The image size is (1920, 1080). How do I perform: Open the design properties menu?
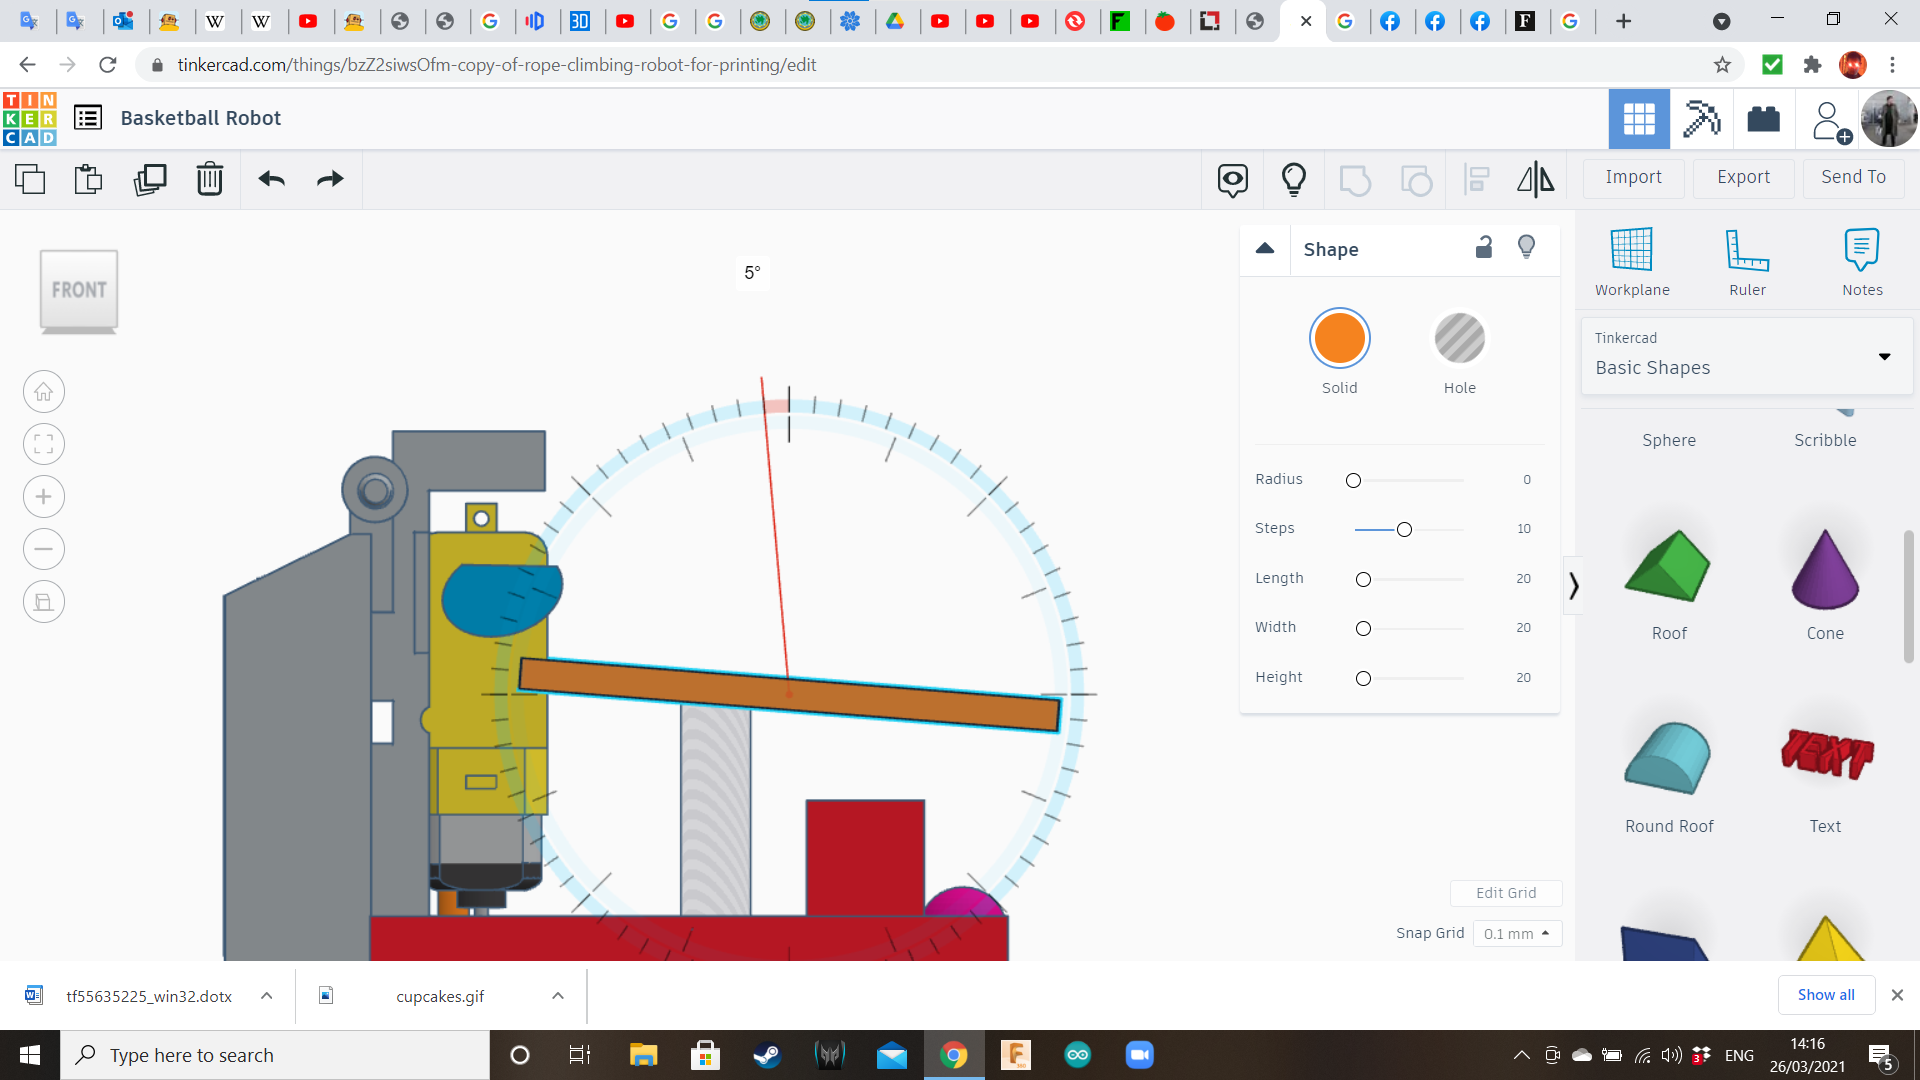tap(88, 117)
